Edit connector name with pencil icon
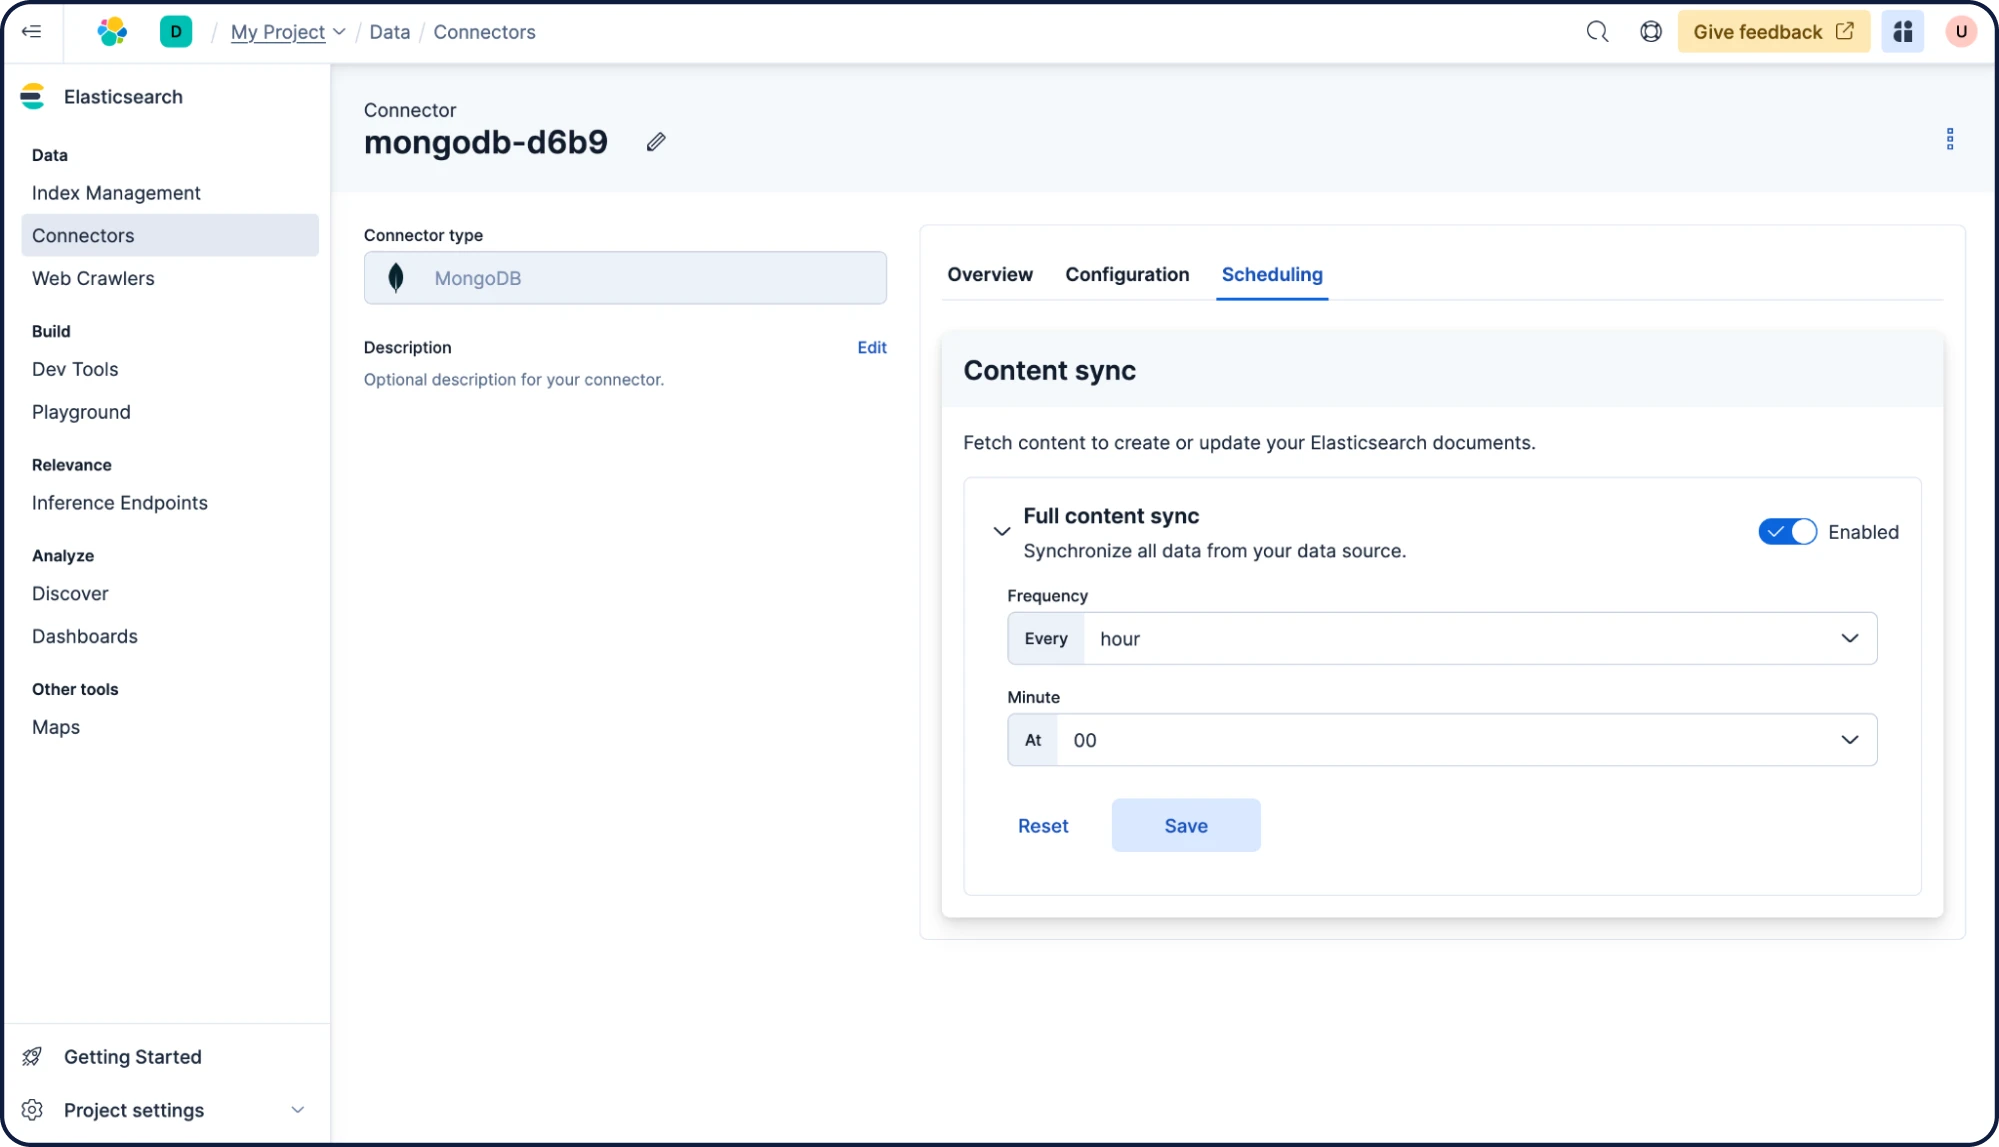 [x=656, y=142]
